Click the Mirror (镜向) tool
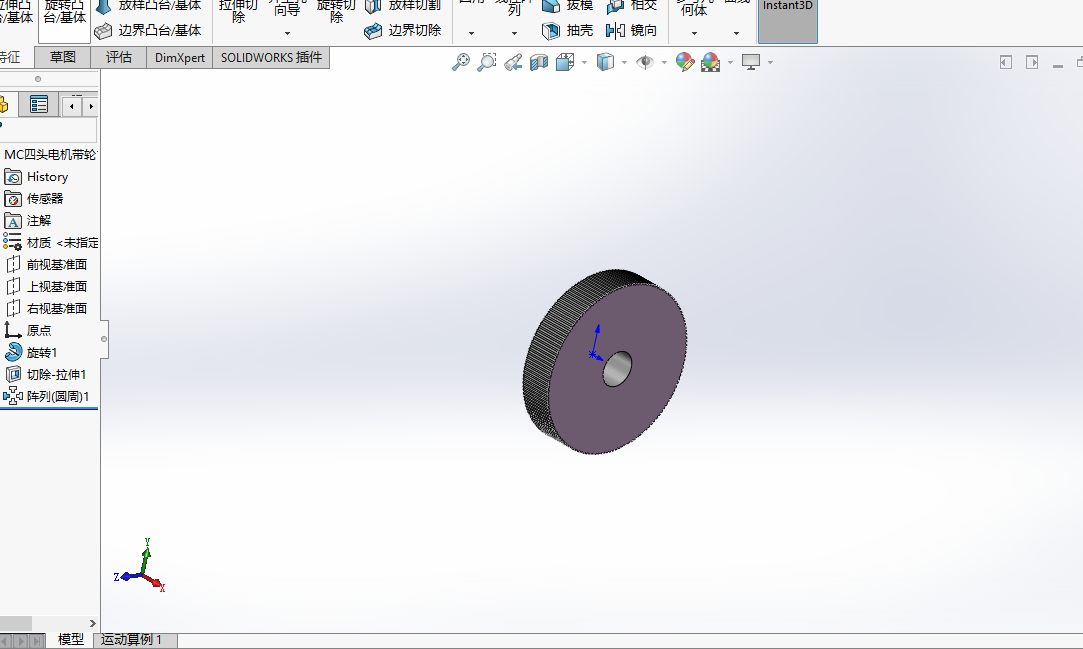 coord(632,30)
